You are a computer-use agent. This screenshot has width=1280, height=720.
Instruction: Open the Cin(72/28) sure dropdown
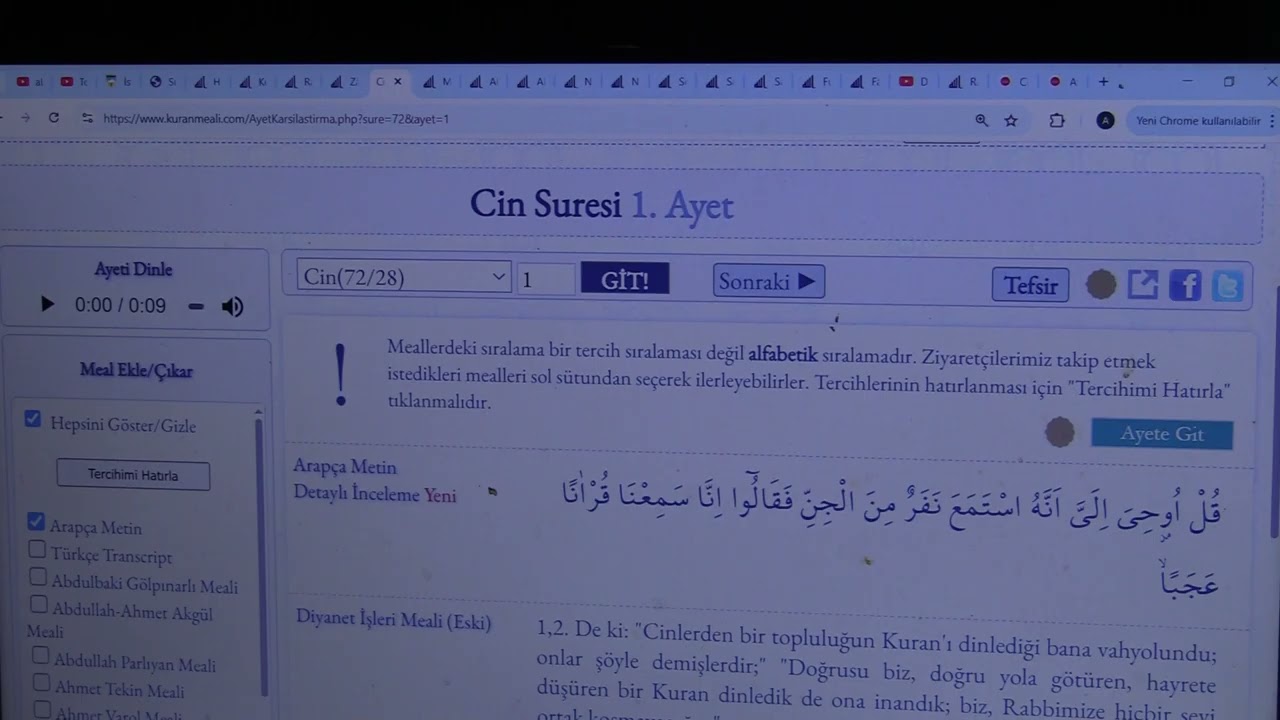coord(404,277)
